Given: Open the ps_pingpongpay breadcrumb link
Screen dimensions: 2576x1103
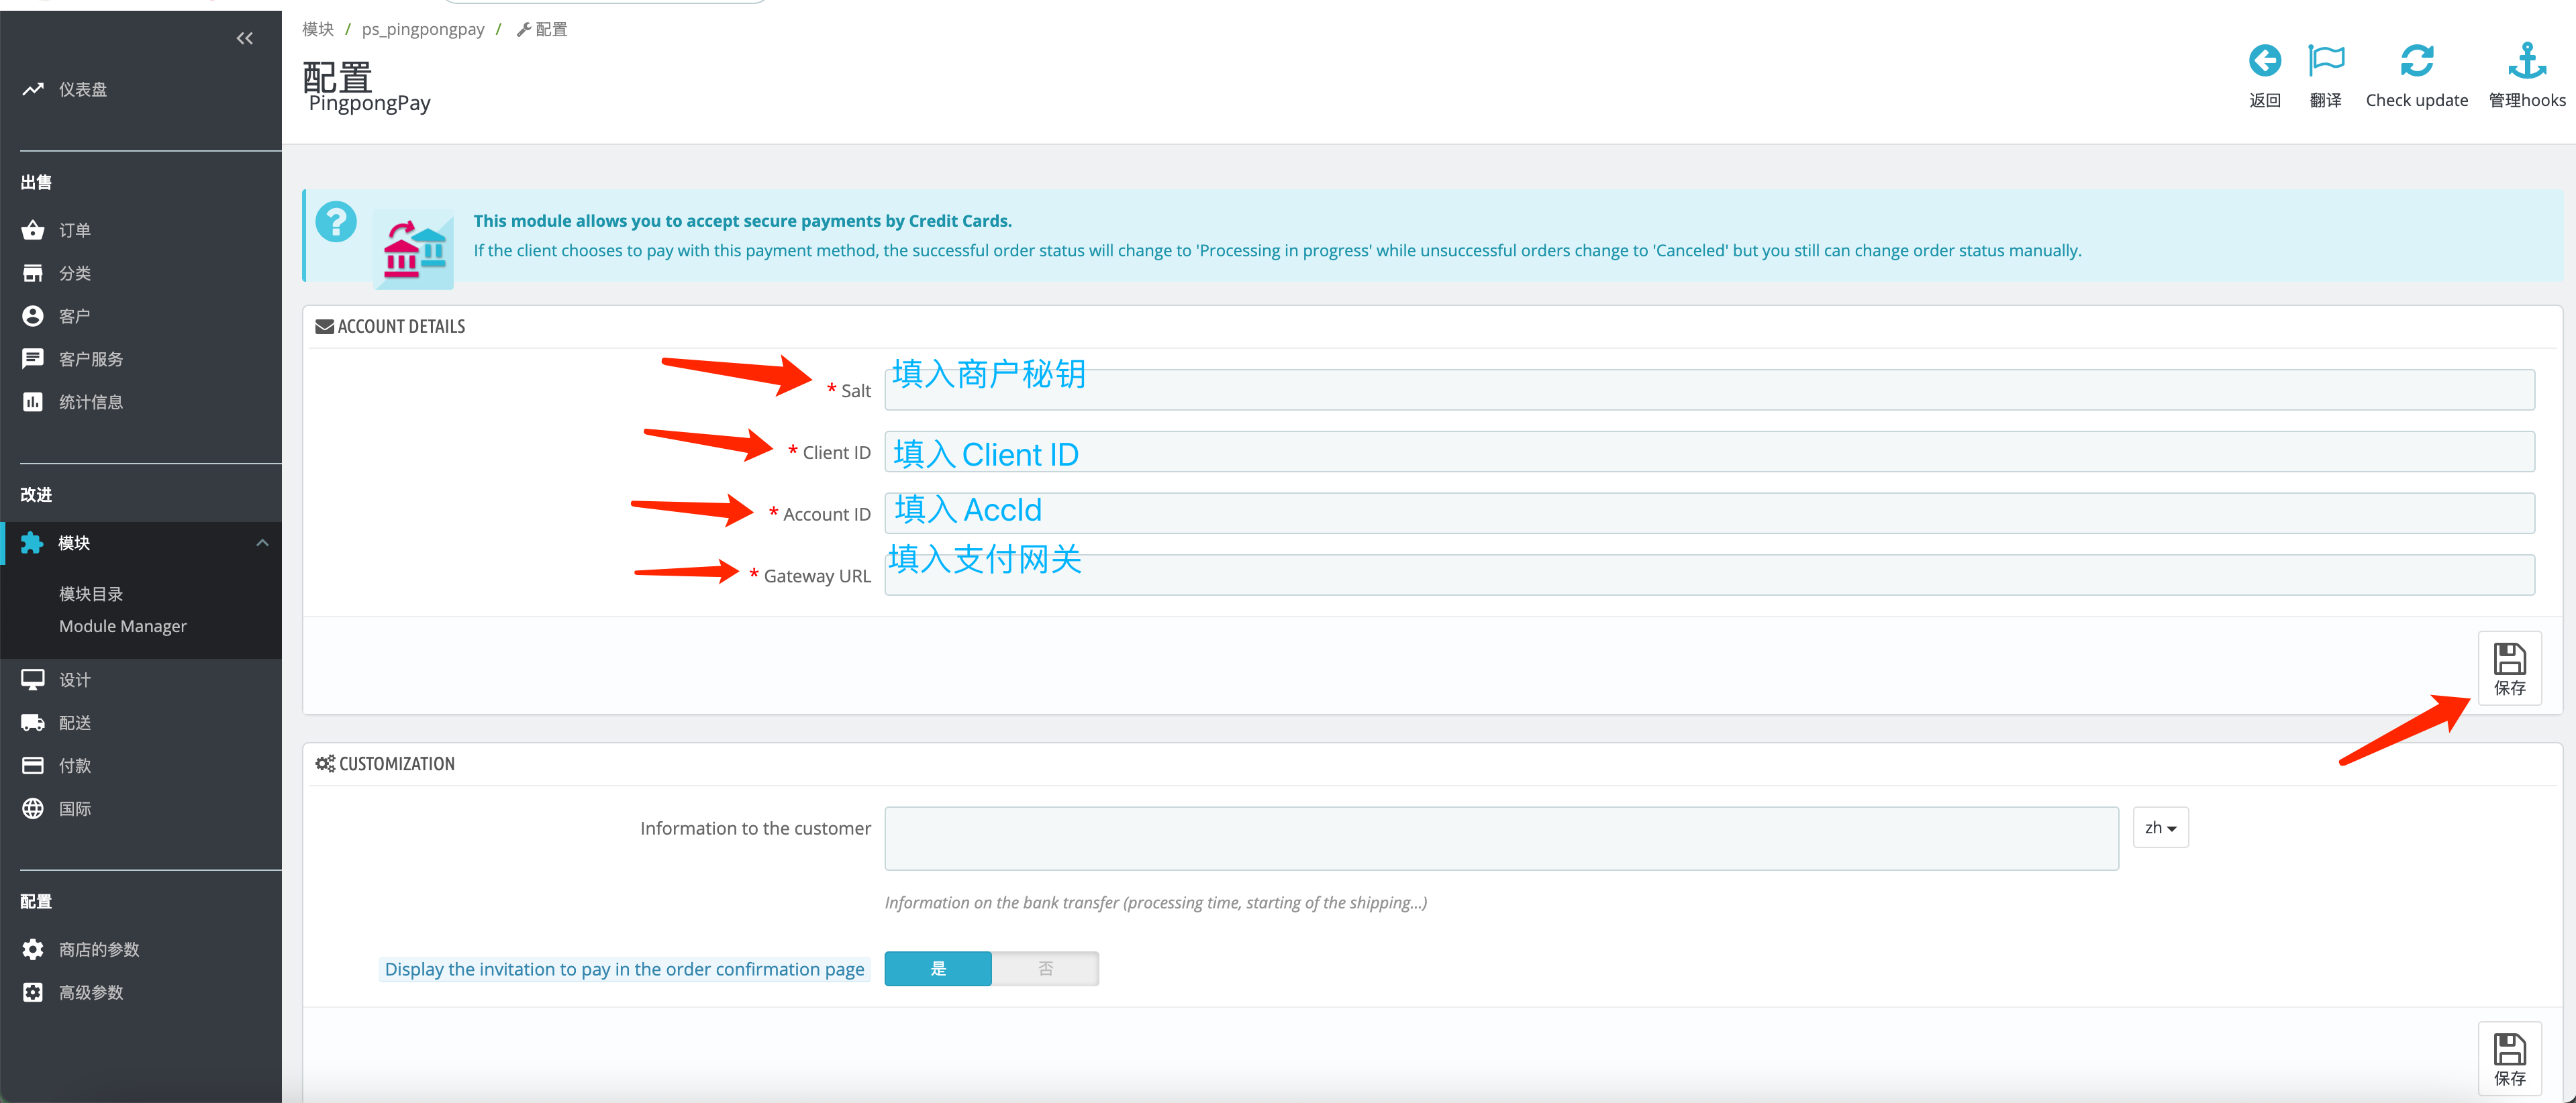Looking at the screenshot, I should 423,29.
